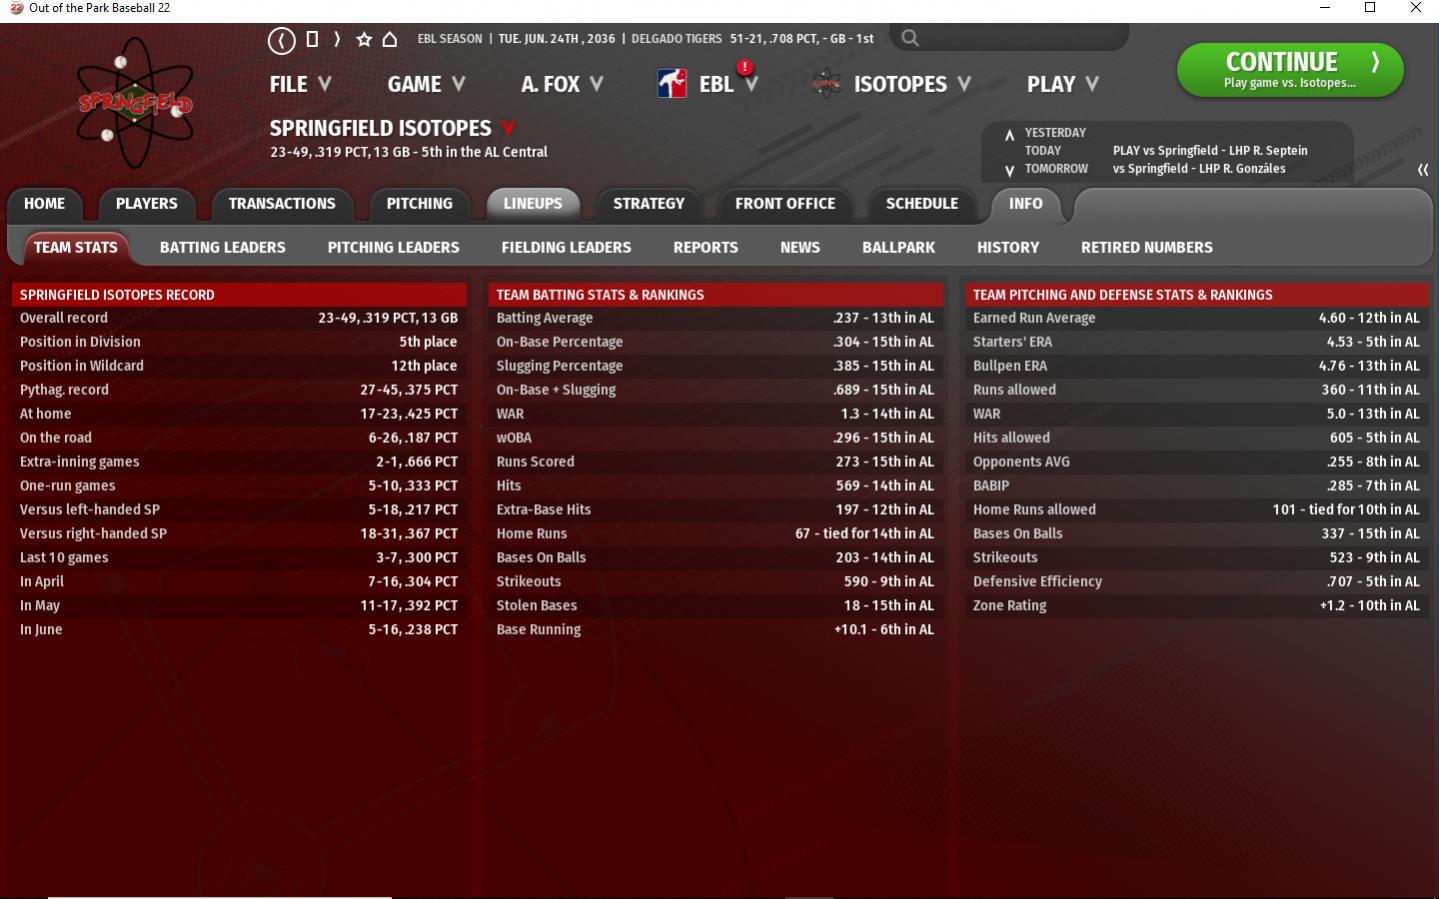Open BATTING LEADERS sub-tab

(223, 248)
